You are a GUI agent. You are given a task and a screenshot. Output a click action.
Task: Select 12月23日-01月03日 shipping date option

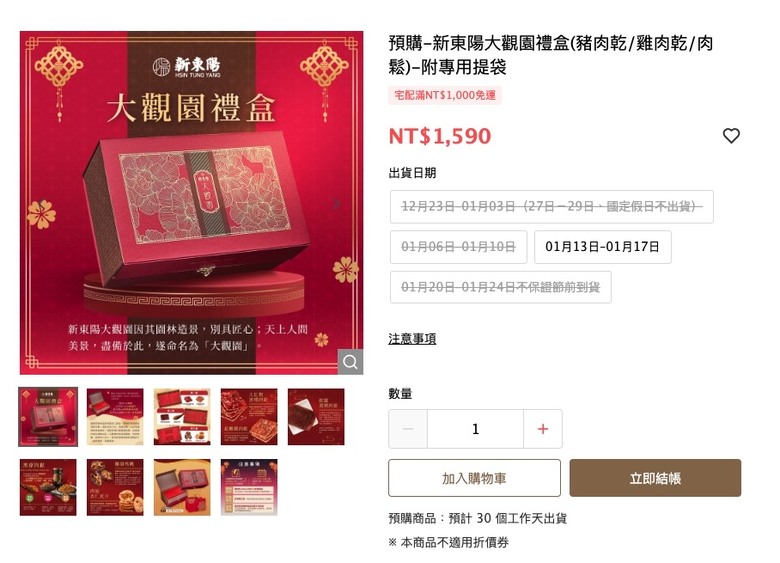coord(552,206)
